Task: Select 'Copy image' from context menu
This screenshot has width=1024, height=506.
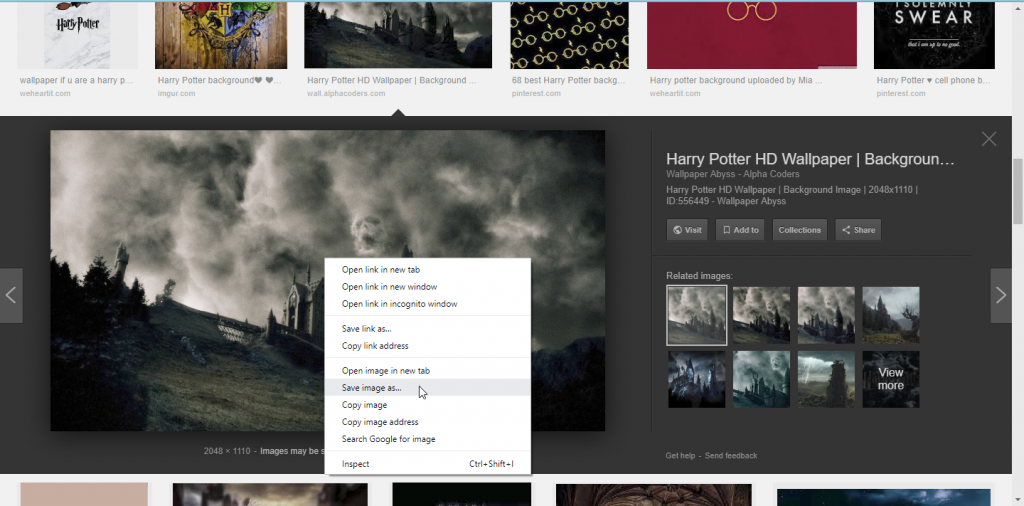Action: [x=428, y=405]
